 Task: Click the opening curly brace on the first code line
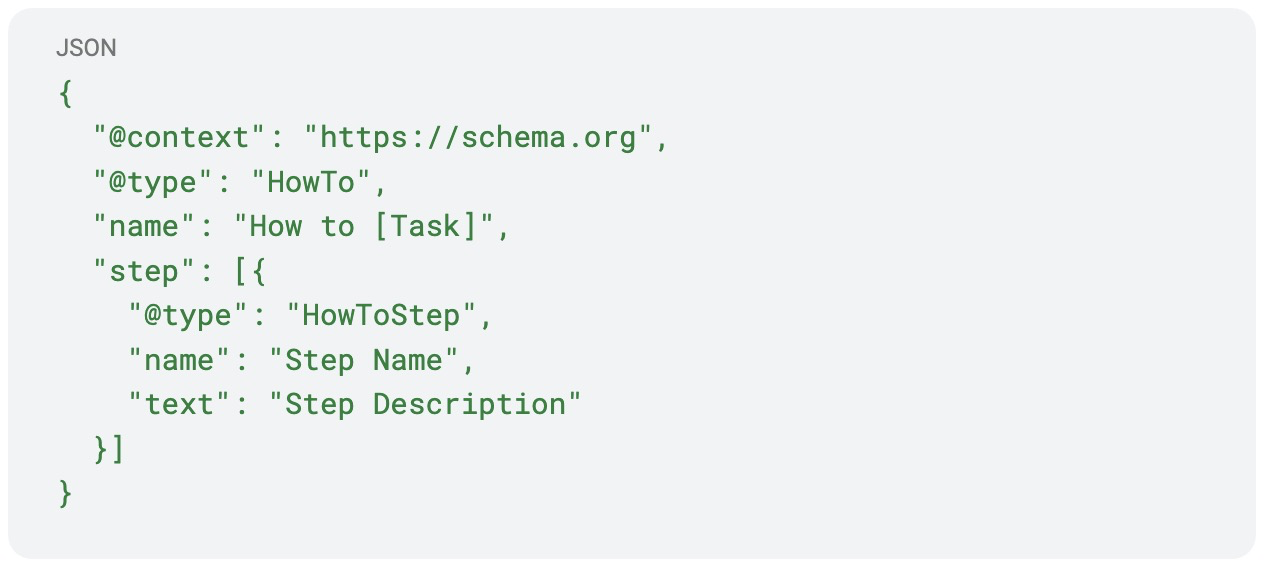66,93
